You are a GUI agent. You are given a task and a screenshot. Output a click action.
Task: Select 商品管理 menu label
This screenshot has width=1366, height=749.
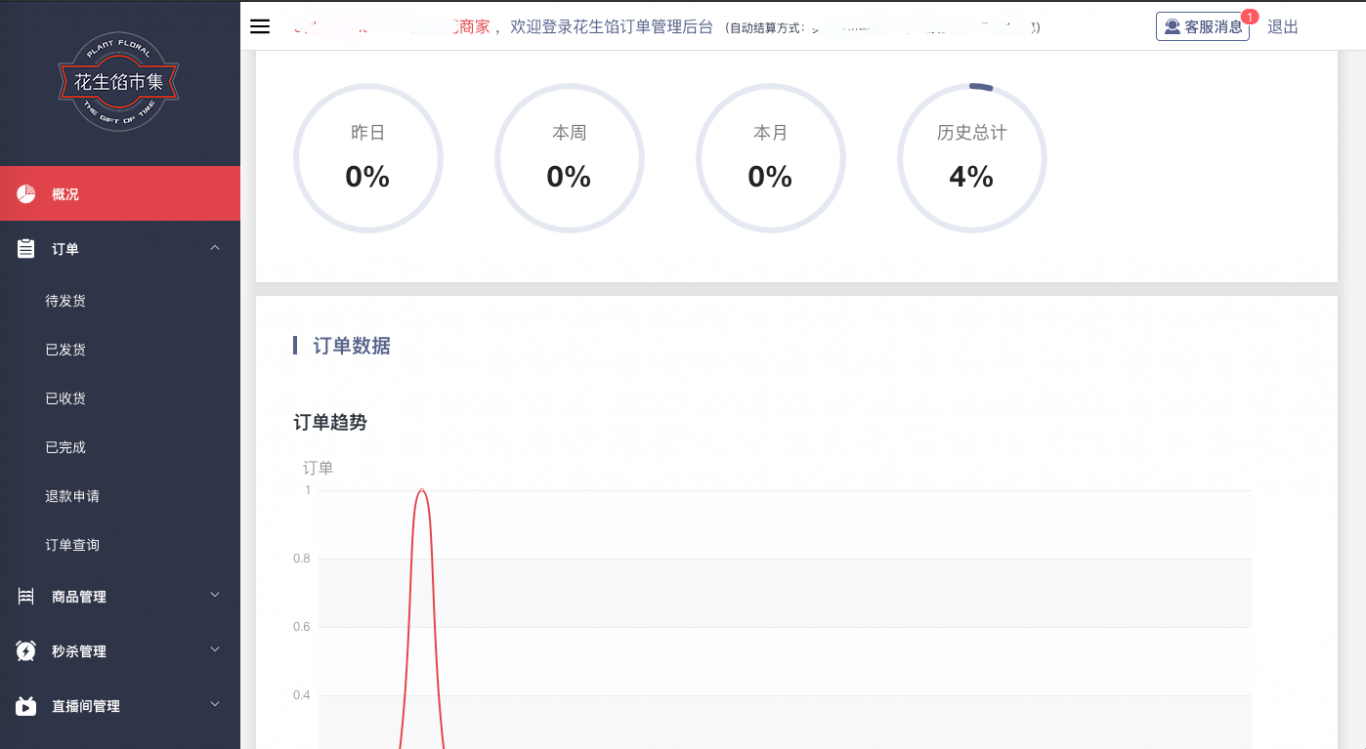click(x=79, y=597)
